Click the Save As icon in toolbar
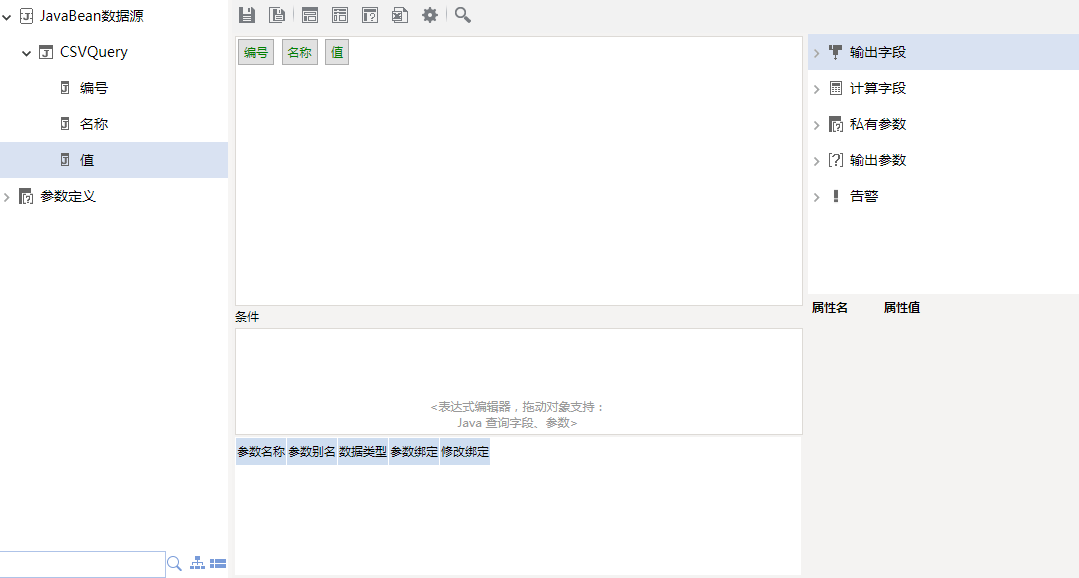Image resolution: width=1079 pixels, height=578 pixels. click(x=277, y=14)
